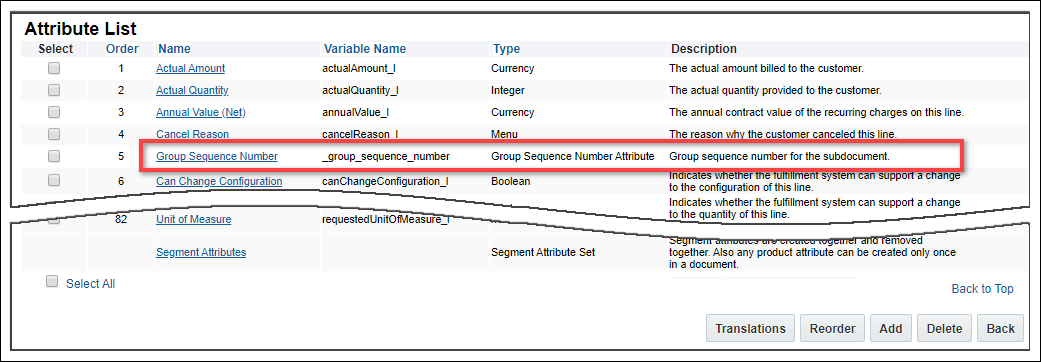
Task: Select the _group_sequence_number variable name cell
Action: [x=386, y=157]
